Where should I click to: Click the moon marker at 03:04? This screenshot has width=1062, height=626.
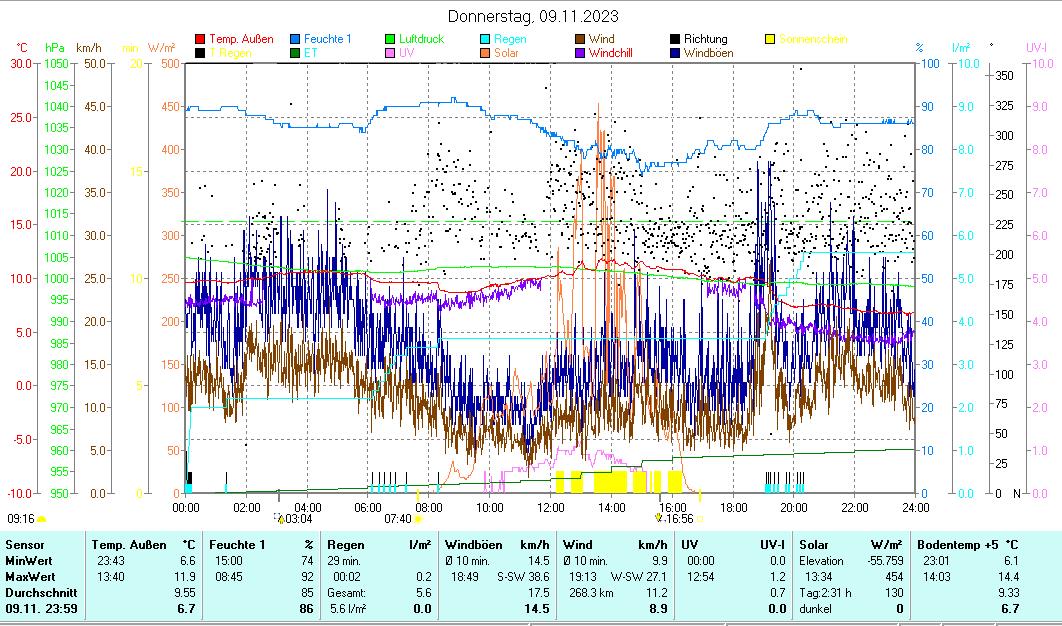(x=280, y=518)
